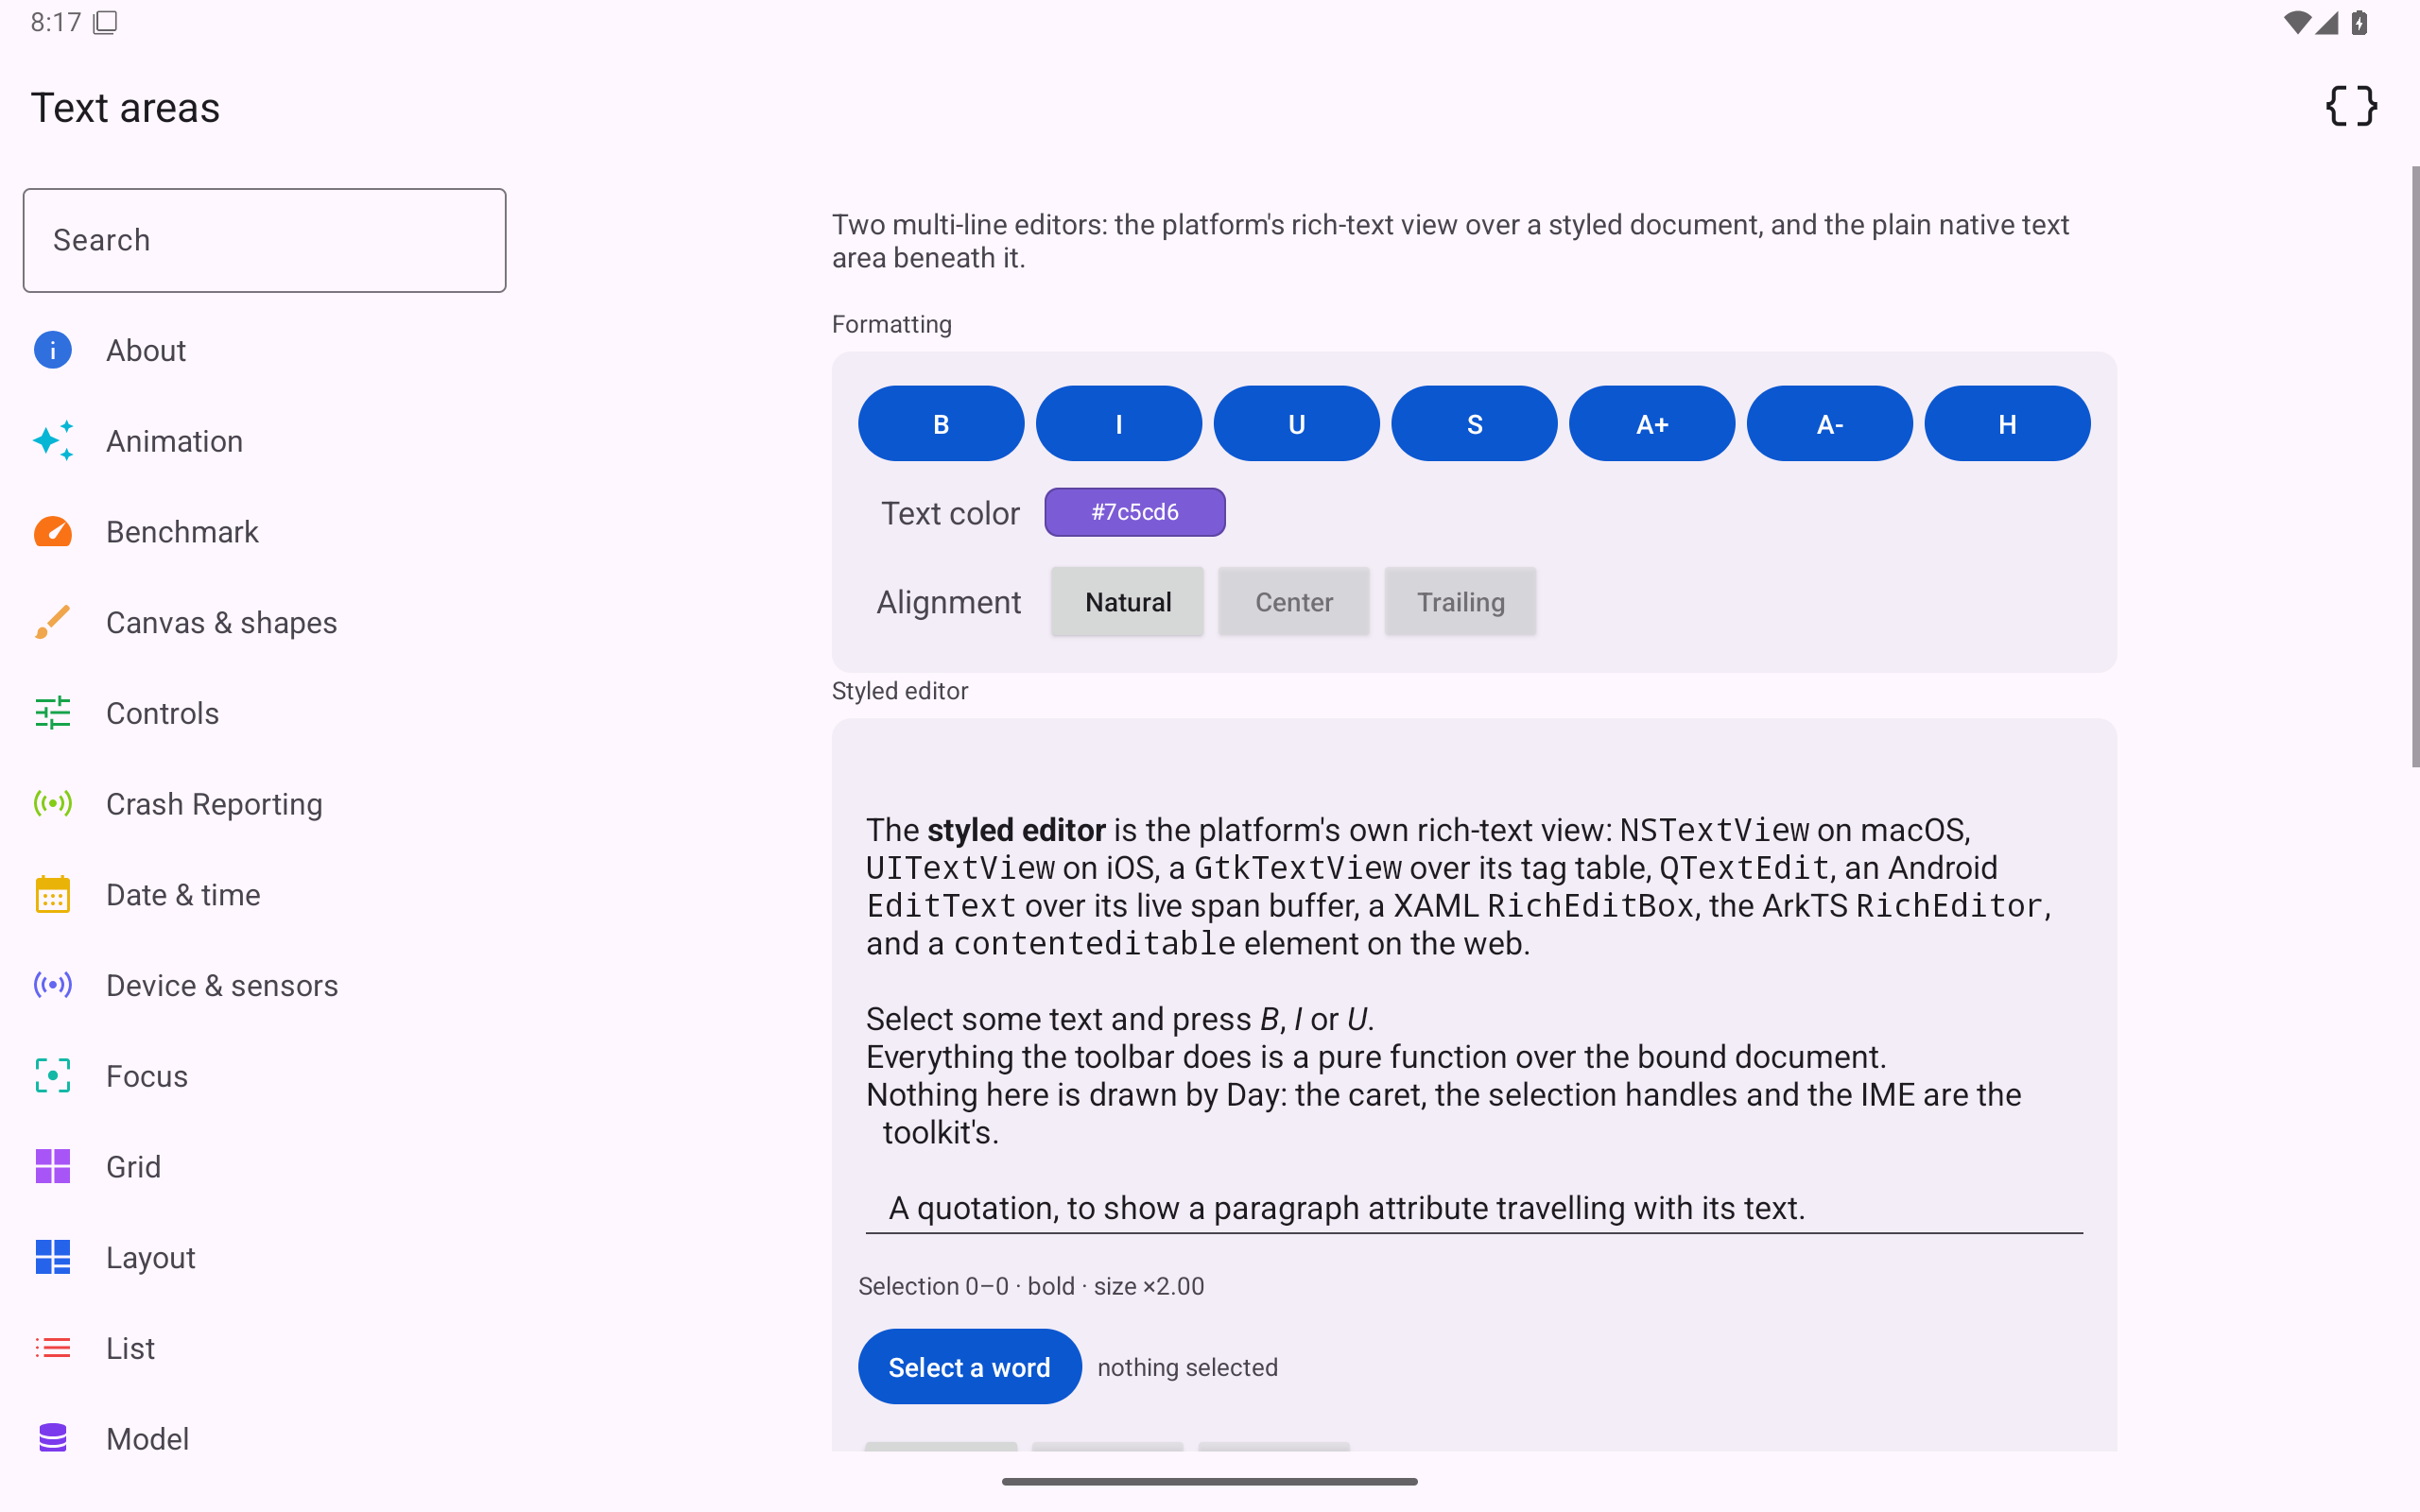Click the Canvas & shapes brush icon
This screenshot has width=2420, height=1512.
[53, 622]
